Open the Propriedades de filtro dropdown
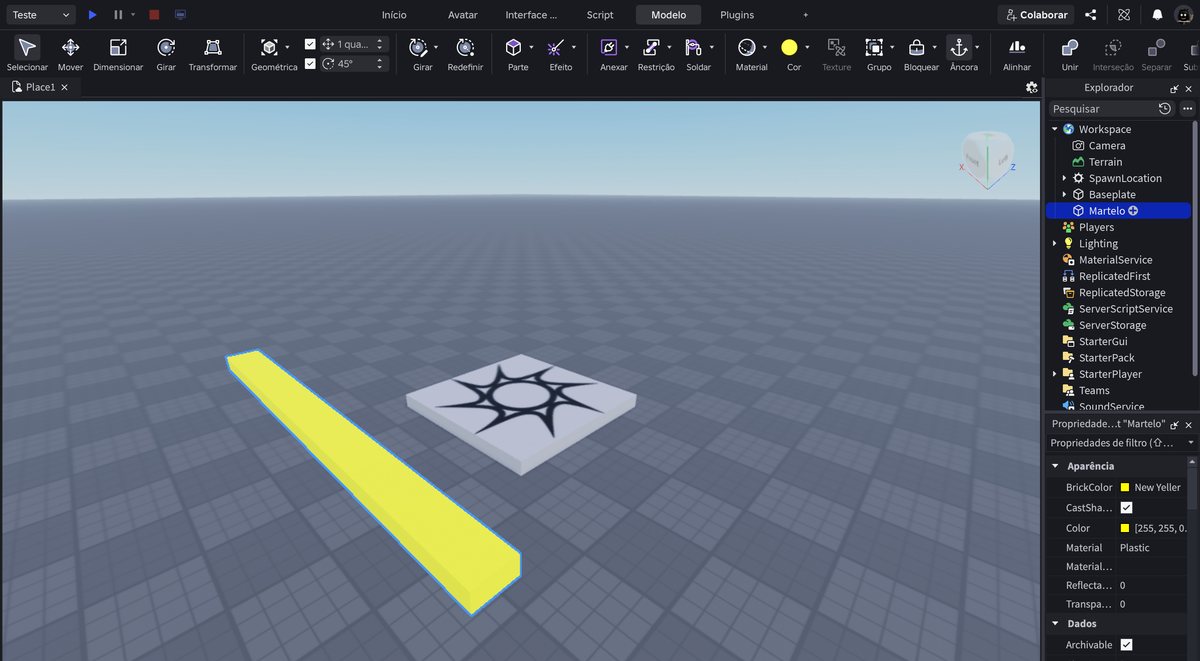The height and width of the screenshot is (661, 1200). pos(1121,442)
